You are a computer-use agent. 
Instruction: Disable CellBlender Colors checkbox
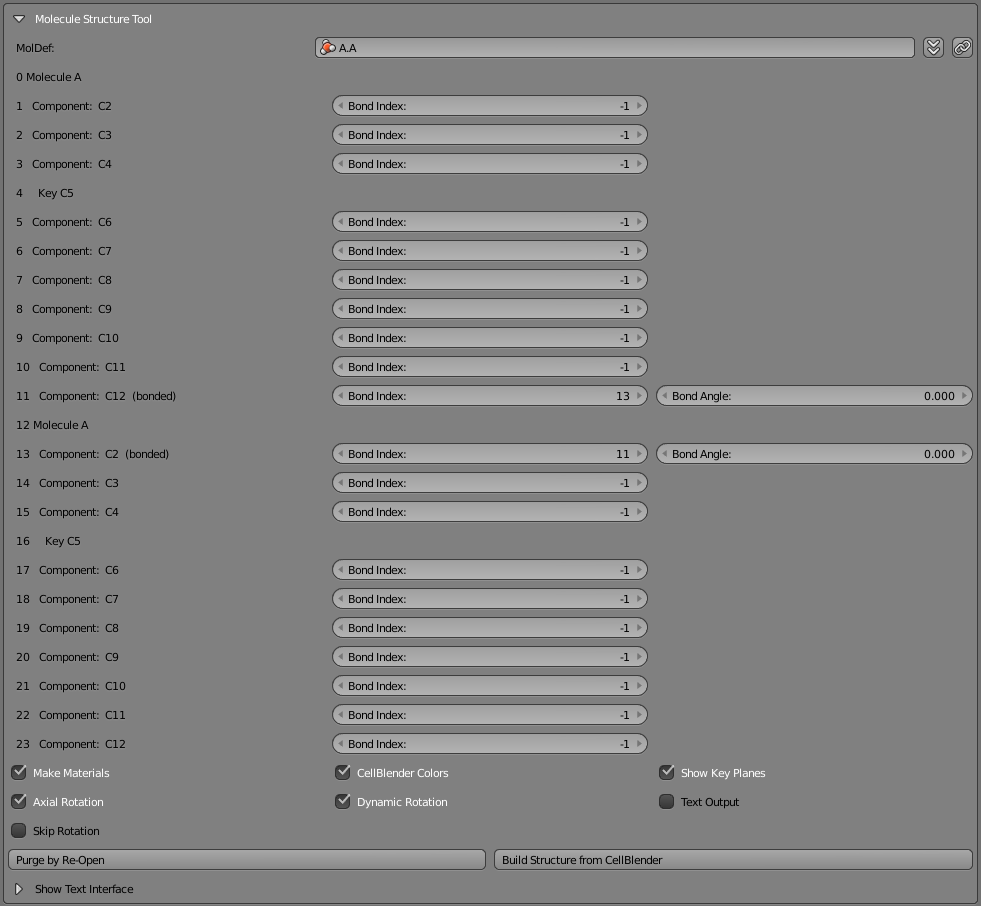click(x=343, y=773)
